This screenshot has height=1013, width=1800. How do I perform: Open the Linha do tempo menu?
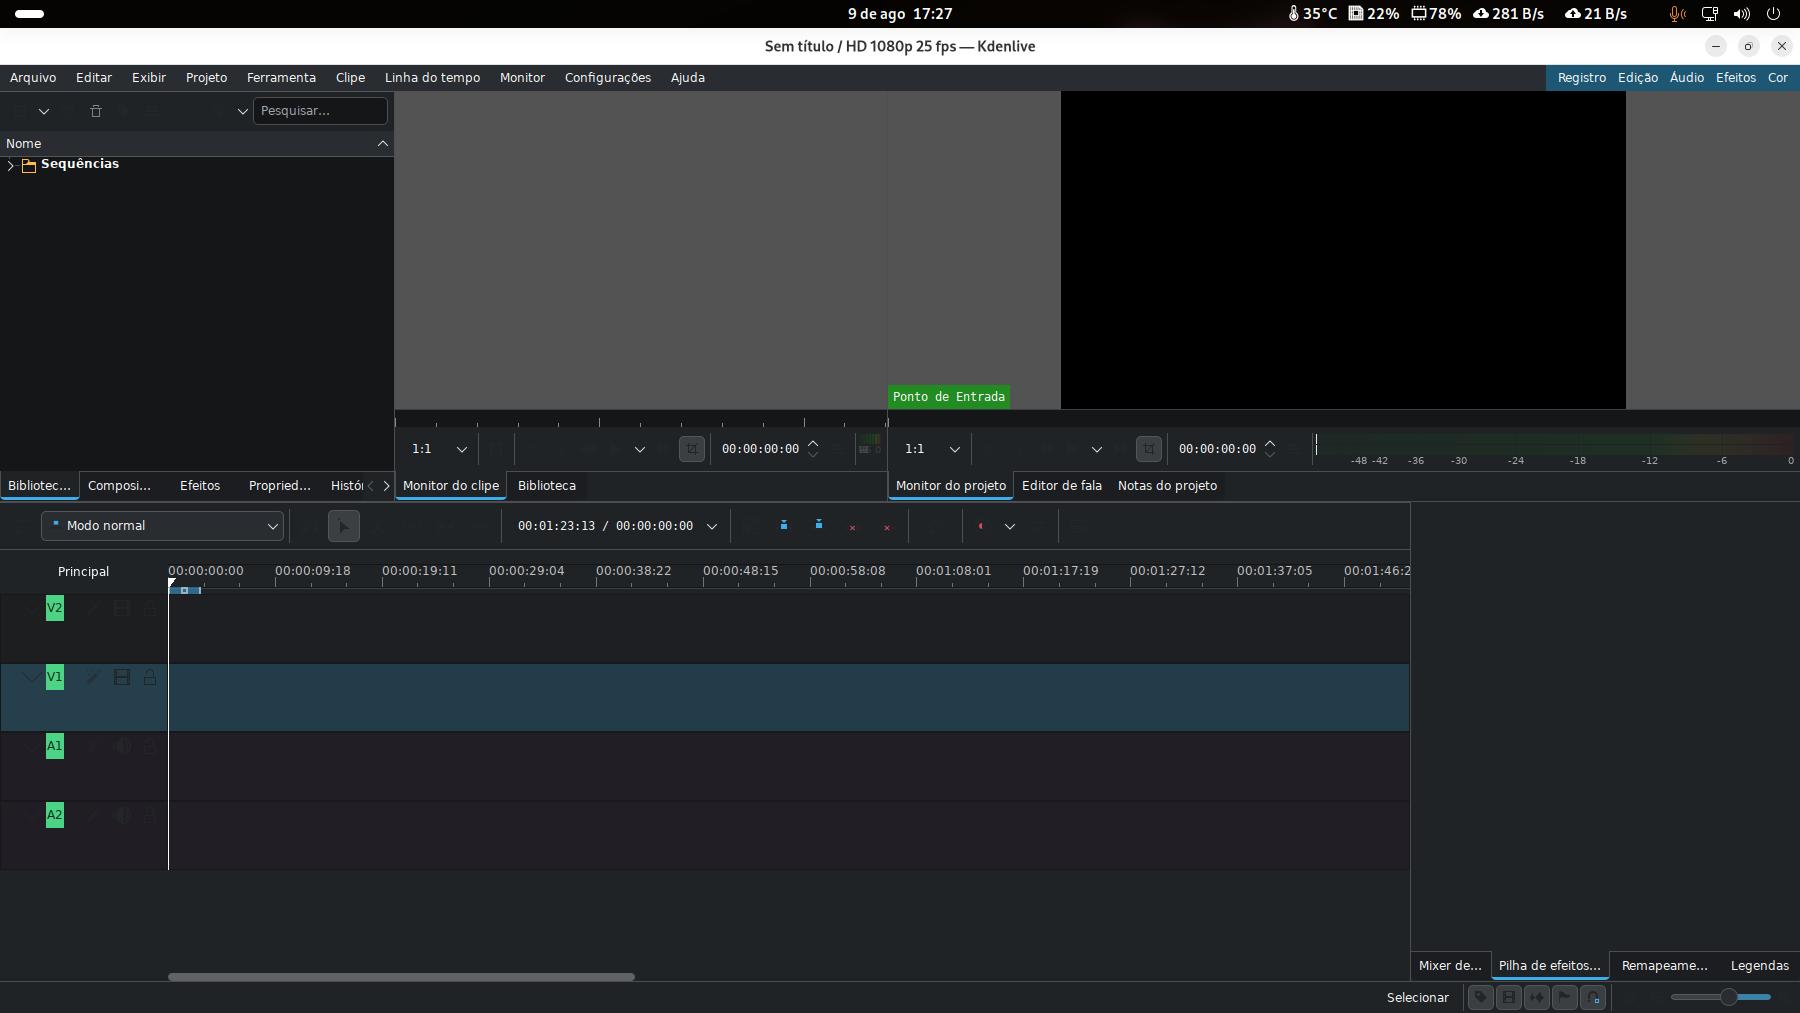click(x=432, y=77)
